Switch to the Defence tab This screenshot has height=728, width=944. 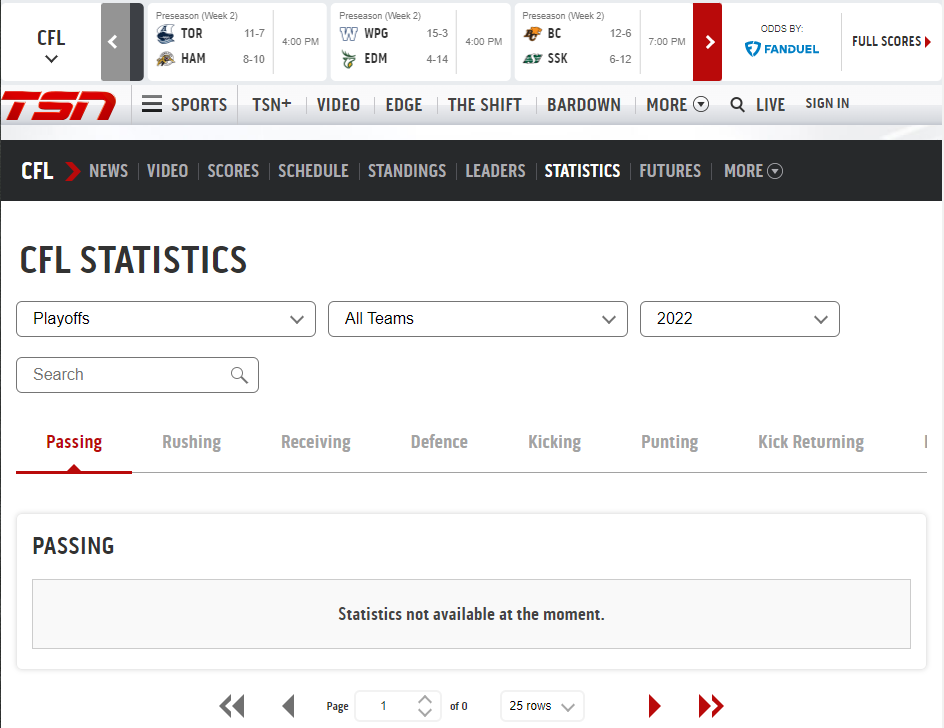439,442
